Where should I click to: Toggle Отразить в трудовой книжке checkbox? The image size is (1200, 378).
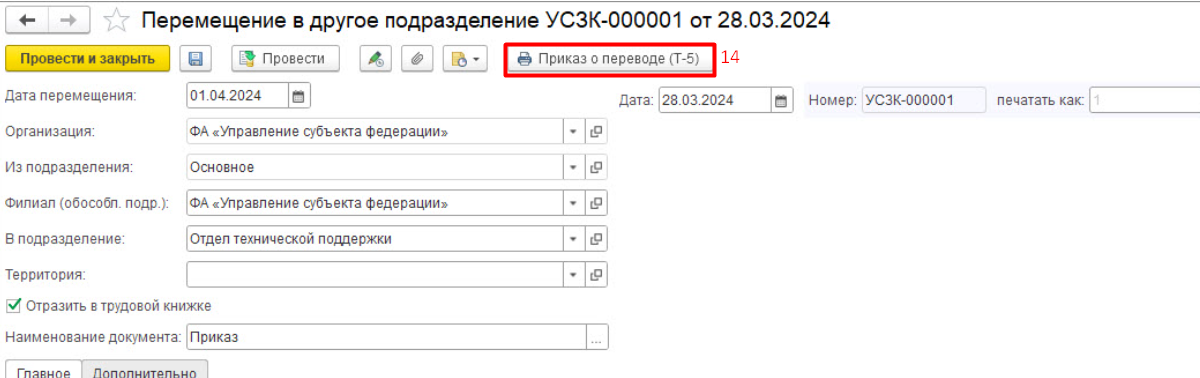tap(14, 306)
